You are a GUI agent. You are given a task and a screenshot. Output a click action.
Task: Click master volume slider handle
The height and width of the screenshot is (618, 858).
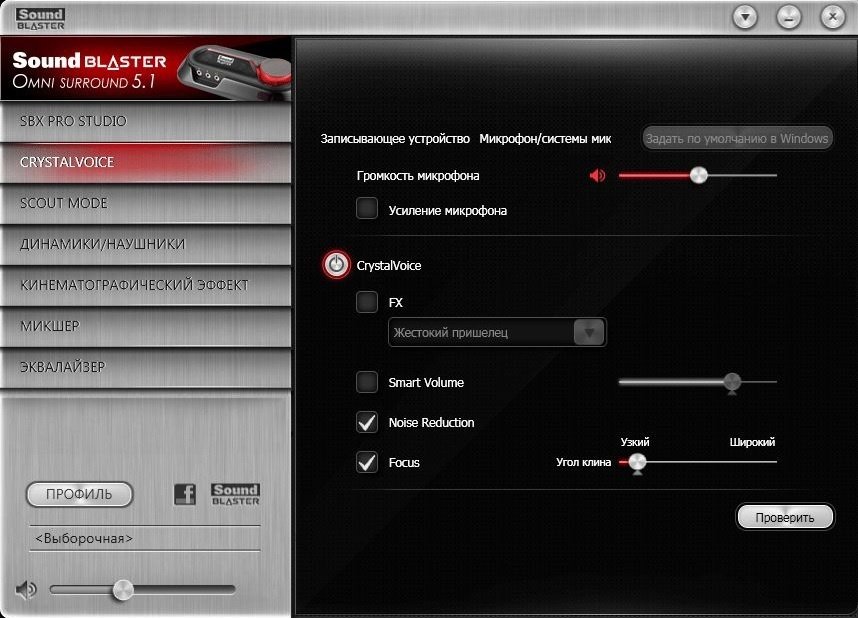click(123, 590)
